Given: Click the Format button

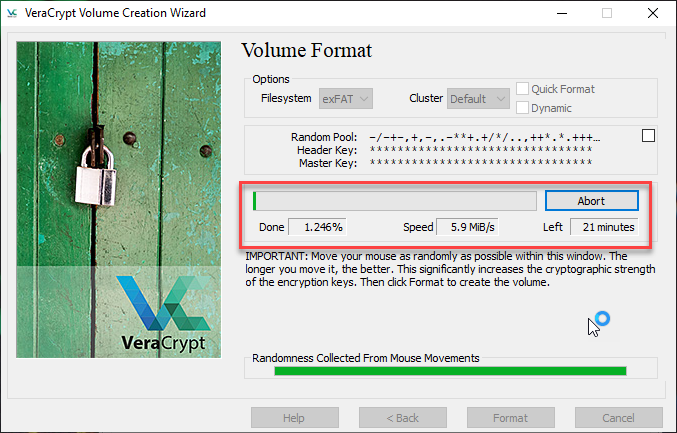Looking at the screenshot, I should click(510, 418).
